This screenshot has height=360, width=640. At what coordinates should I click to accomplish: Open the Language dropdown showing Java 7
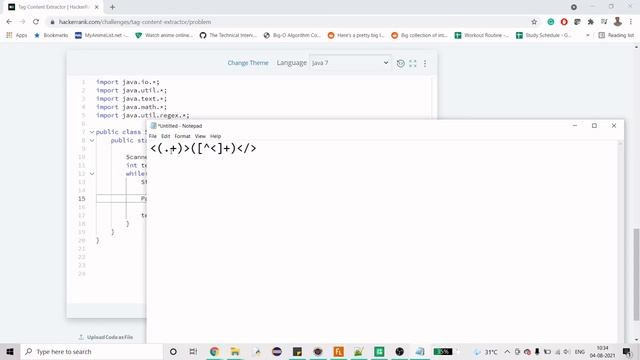350,63
